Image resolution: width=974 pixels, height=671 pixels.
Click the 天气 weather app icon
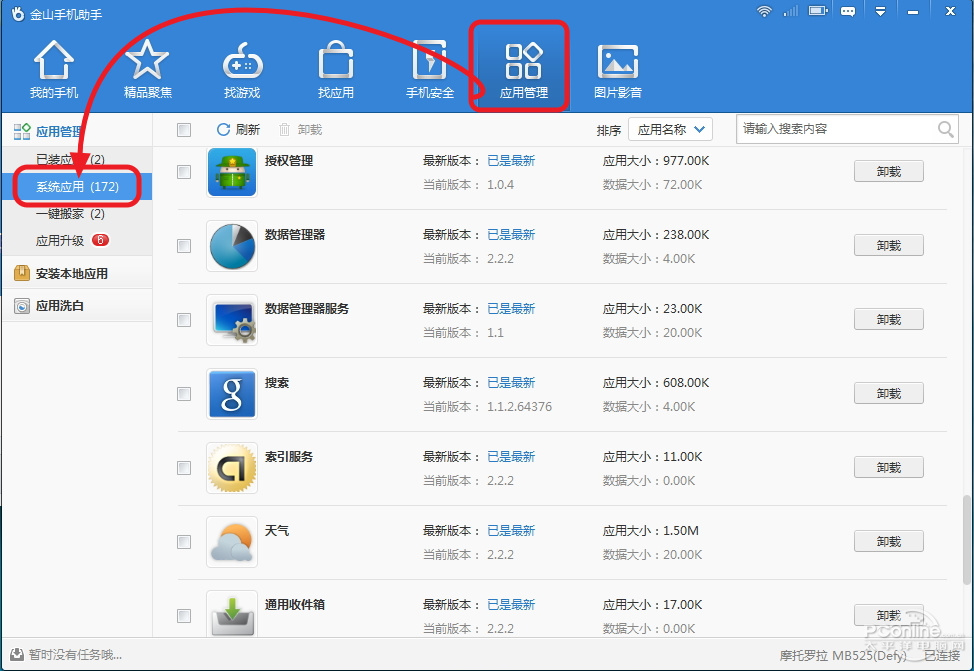[232, 542]
